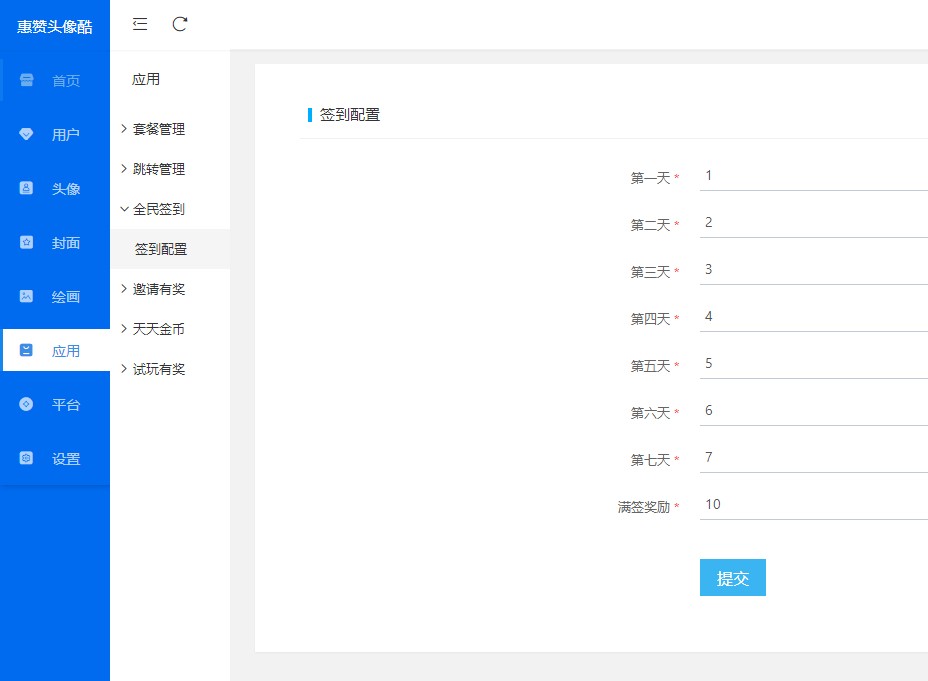This screenshot has width=928, height=681.
Task: Click the 签到配置 page heading
Action: [350, 115]
